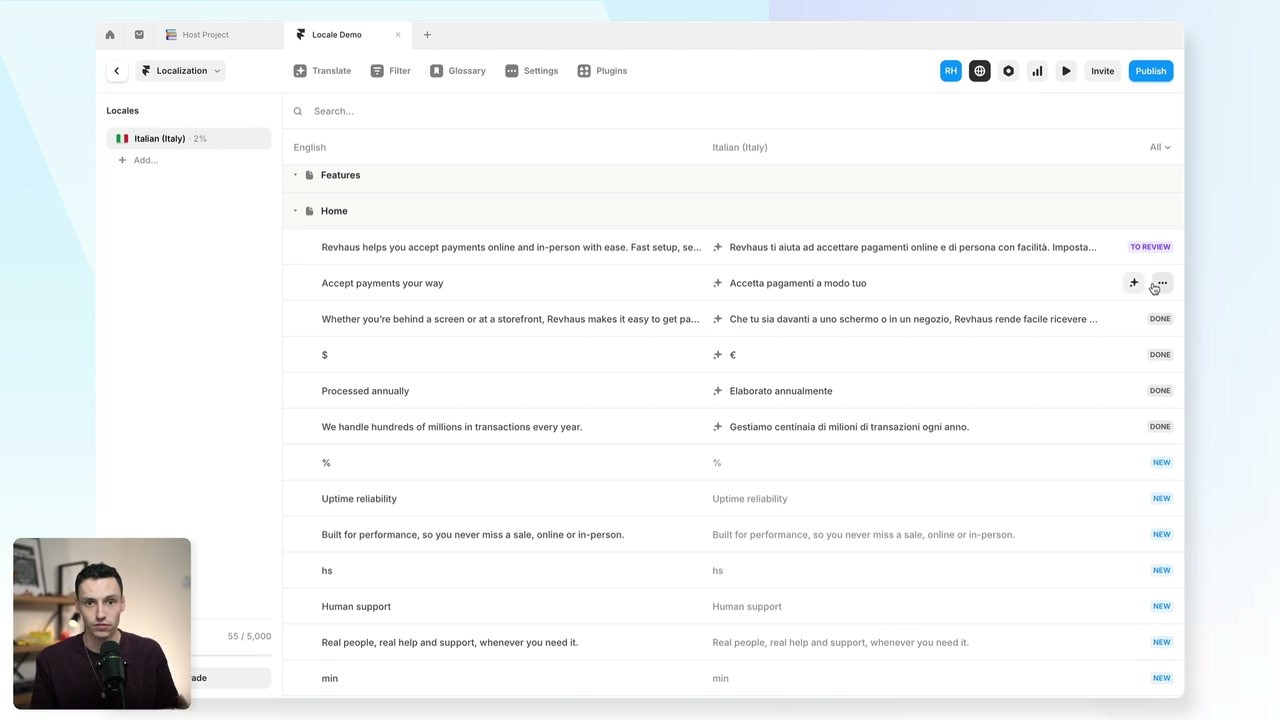1280x720 pixels.
Task: Click TO REVIEW status badge
Action: [1150, 247]
